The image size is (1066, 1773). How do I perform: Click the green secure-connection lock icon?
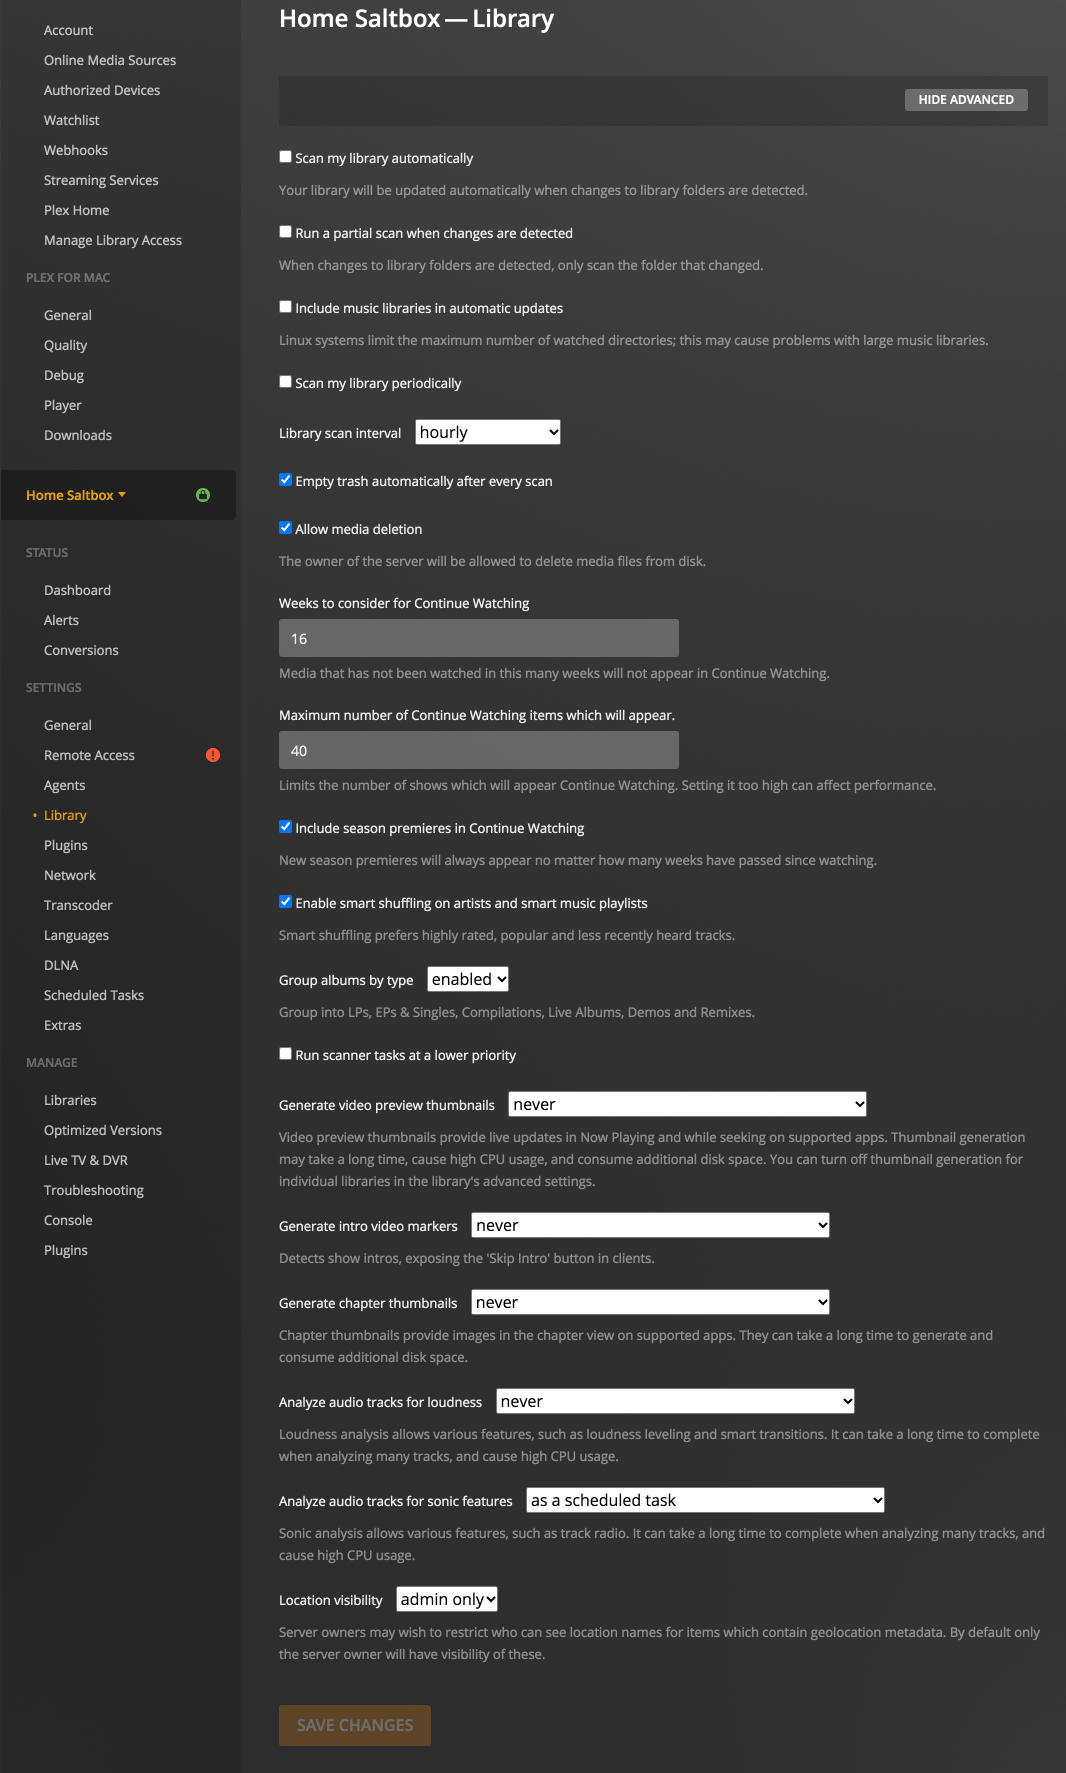203,495
